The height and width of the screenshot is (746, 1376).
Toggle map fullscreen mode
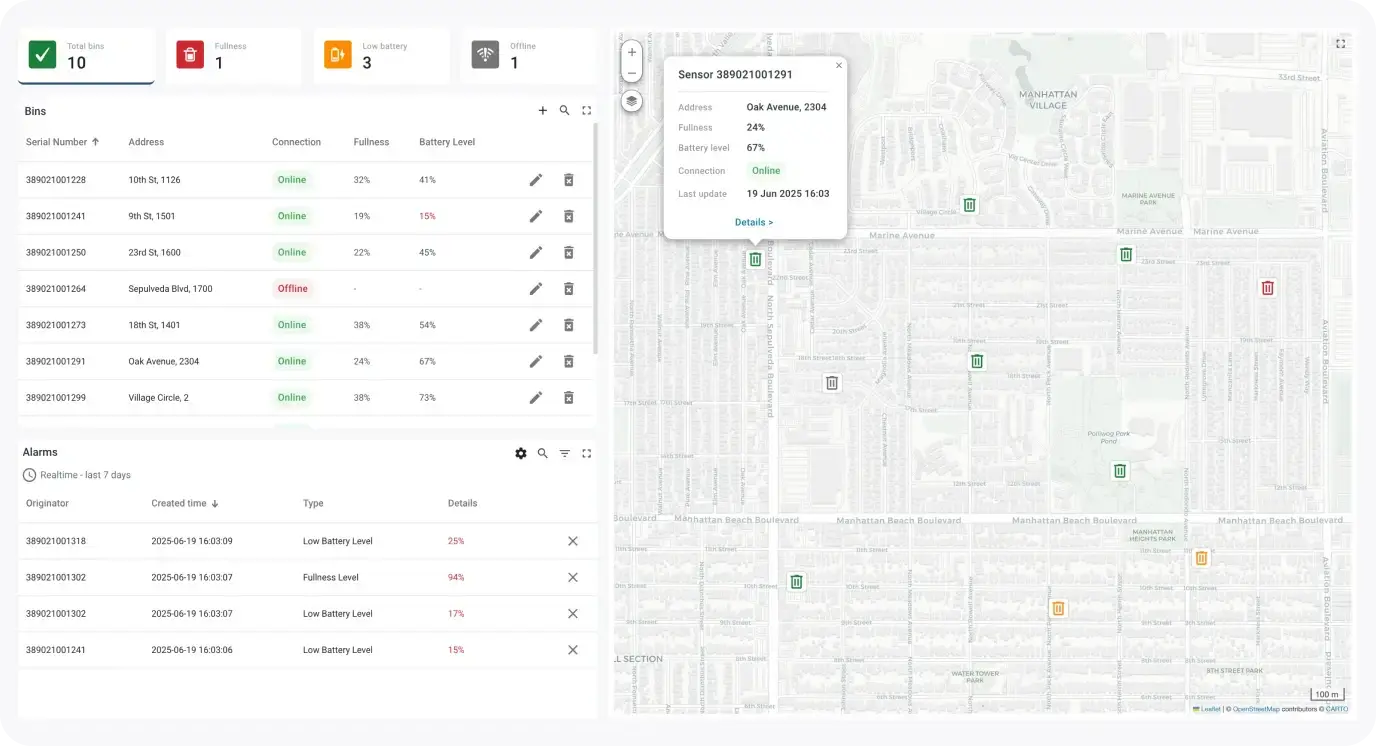pos(1341,44)
